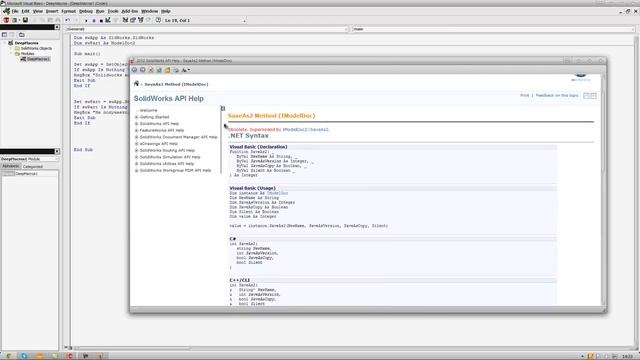Click yellow Home icon in API Help toolbar
The image size is (640, 360).
pyautogui.click(x=167, y=70)
